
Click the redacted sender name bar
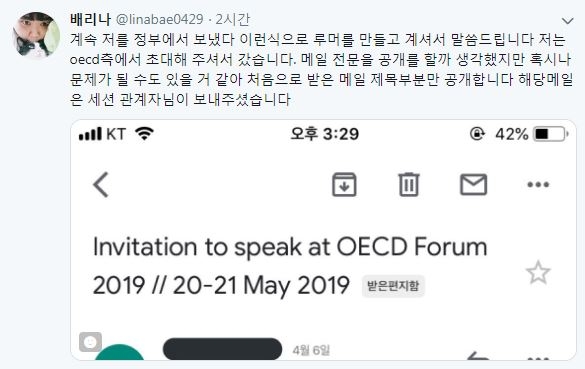[222, 349]
